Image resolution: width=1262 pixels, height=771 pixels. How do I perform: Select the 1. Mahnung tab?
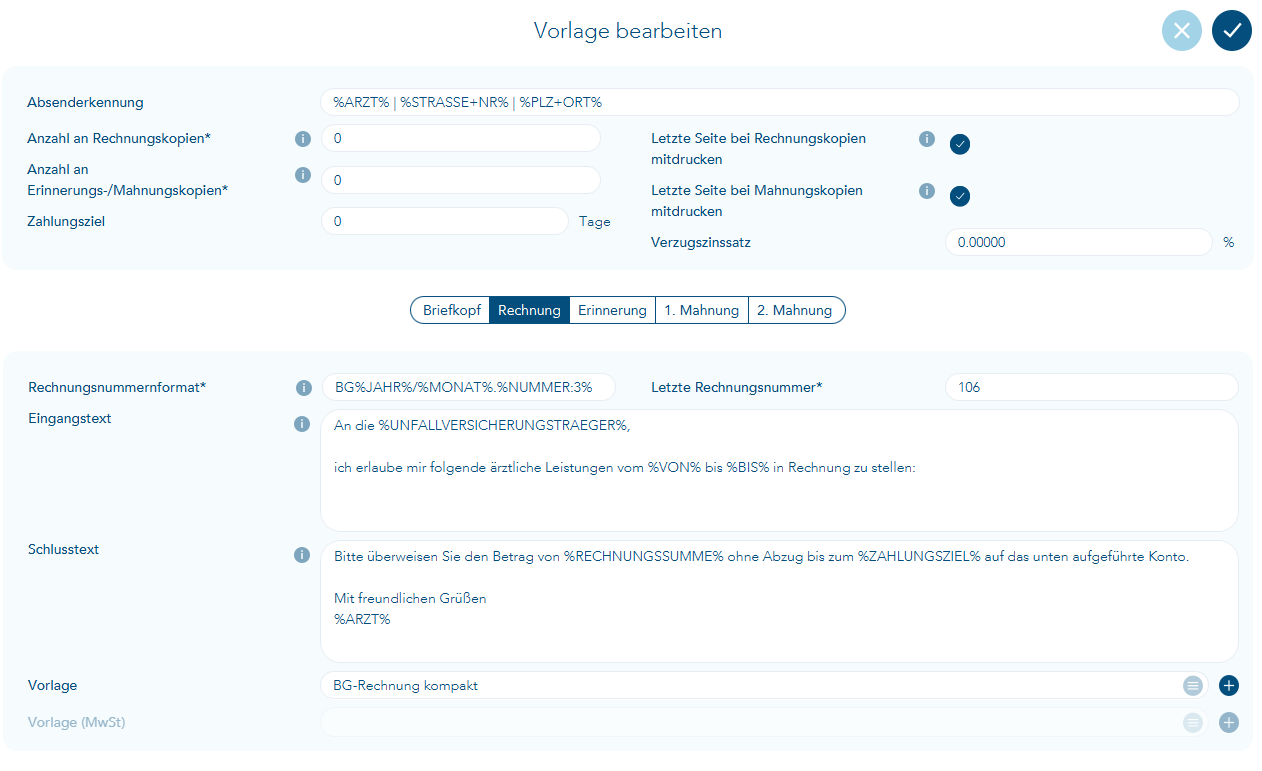pyautogui.click(x=701, y=310)
